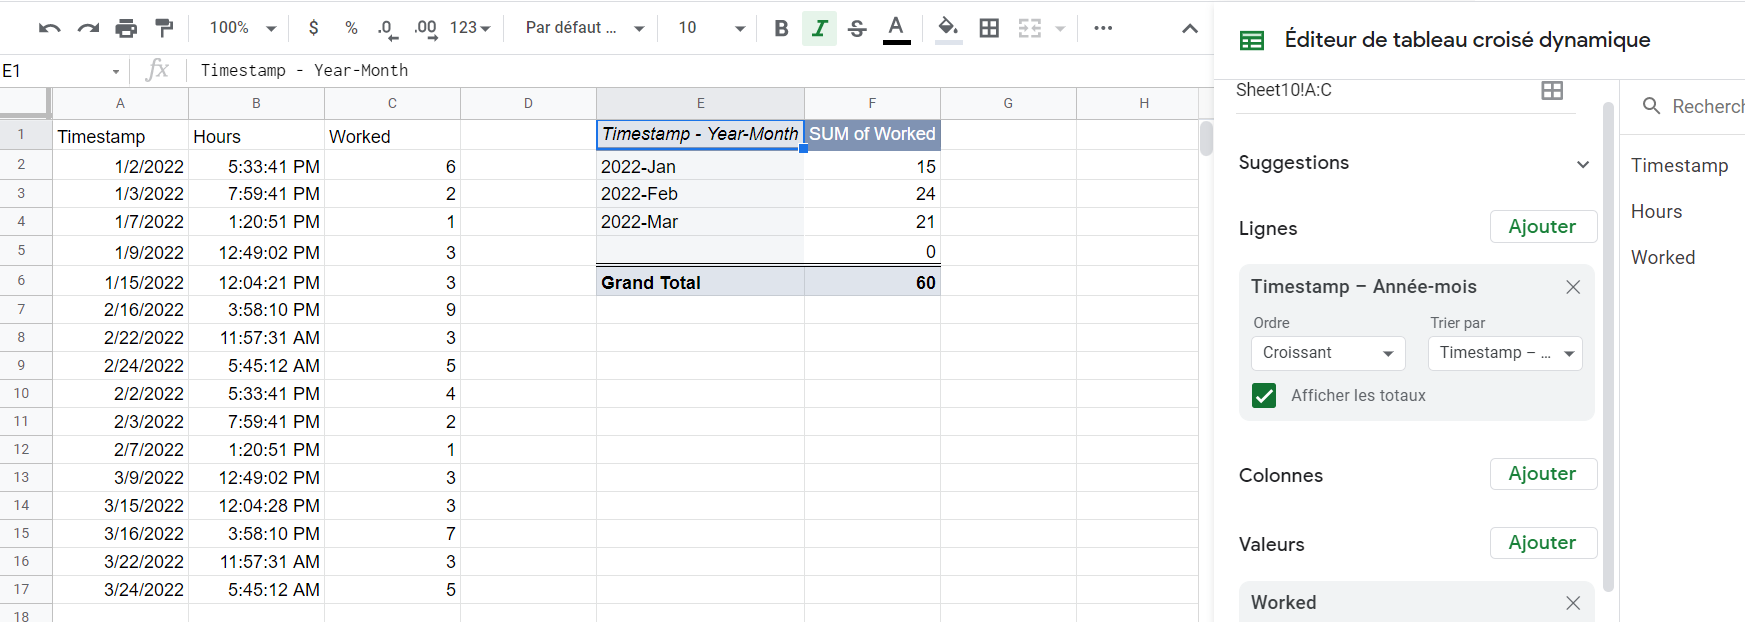Expand the Suggestions section
This screenshot has height=622, width=1745.
pyautogui.click(x=1583, y=164)
